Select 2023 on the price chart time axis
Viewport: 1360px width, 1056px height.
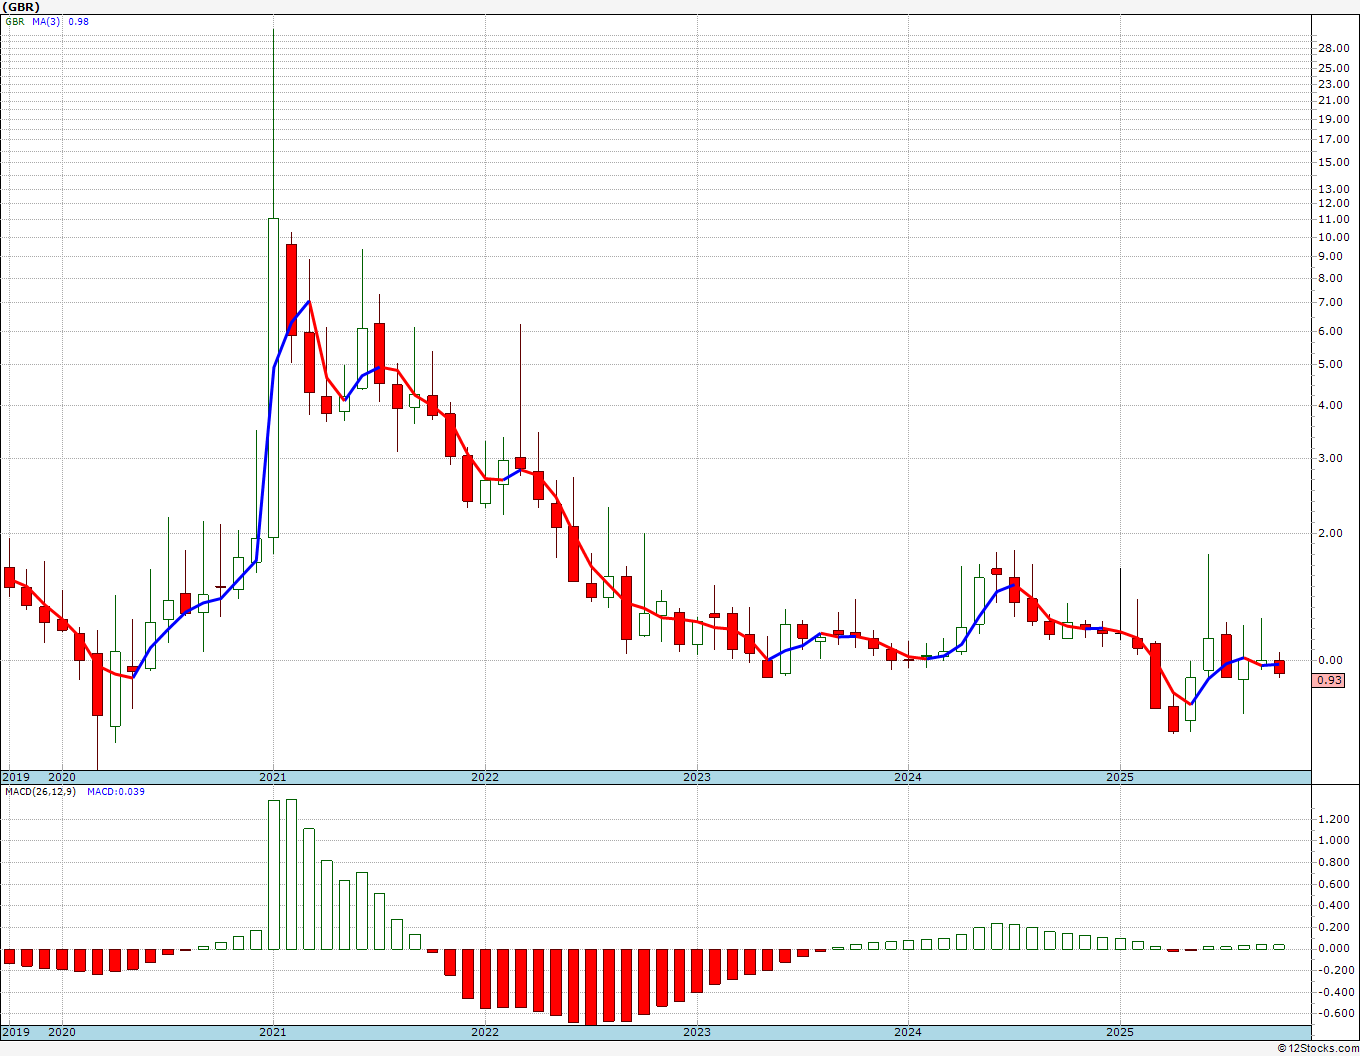tap(697, 777)
